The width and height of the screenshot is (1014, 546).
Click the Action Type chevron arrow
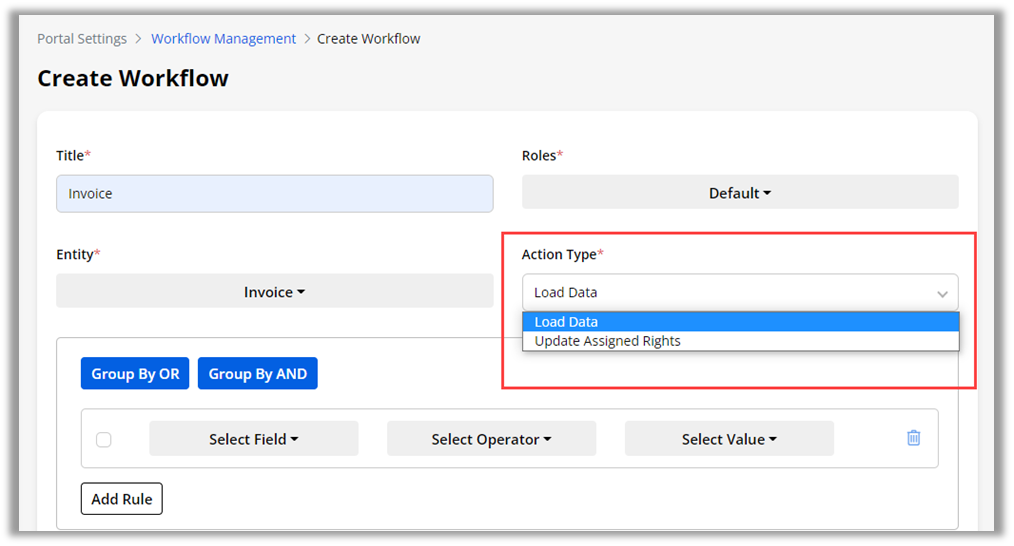[x=941, y=293]
